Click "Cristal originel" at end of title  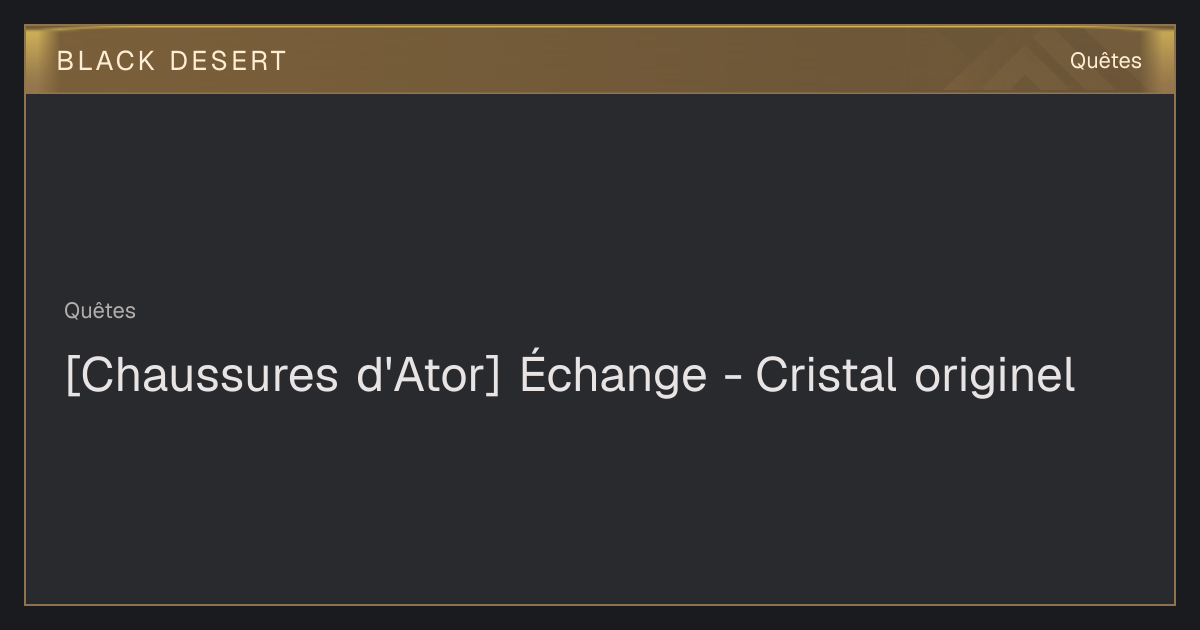click(x=915, y=375)
